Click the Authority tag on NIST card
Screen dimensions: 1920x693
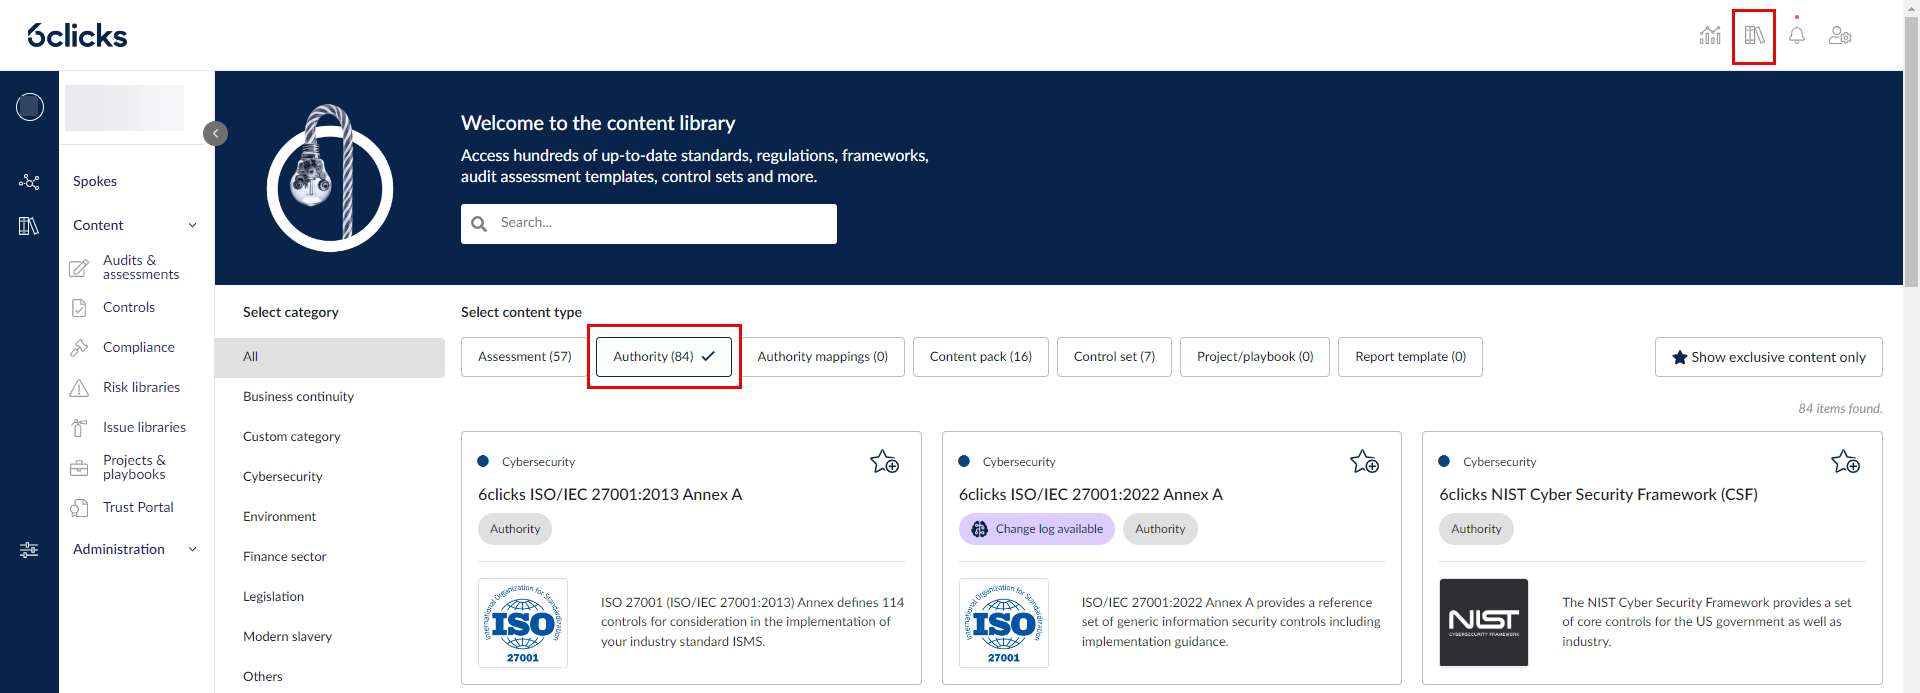point(1476,529)
